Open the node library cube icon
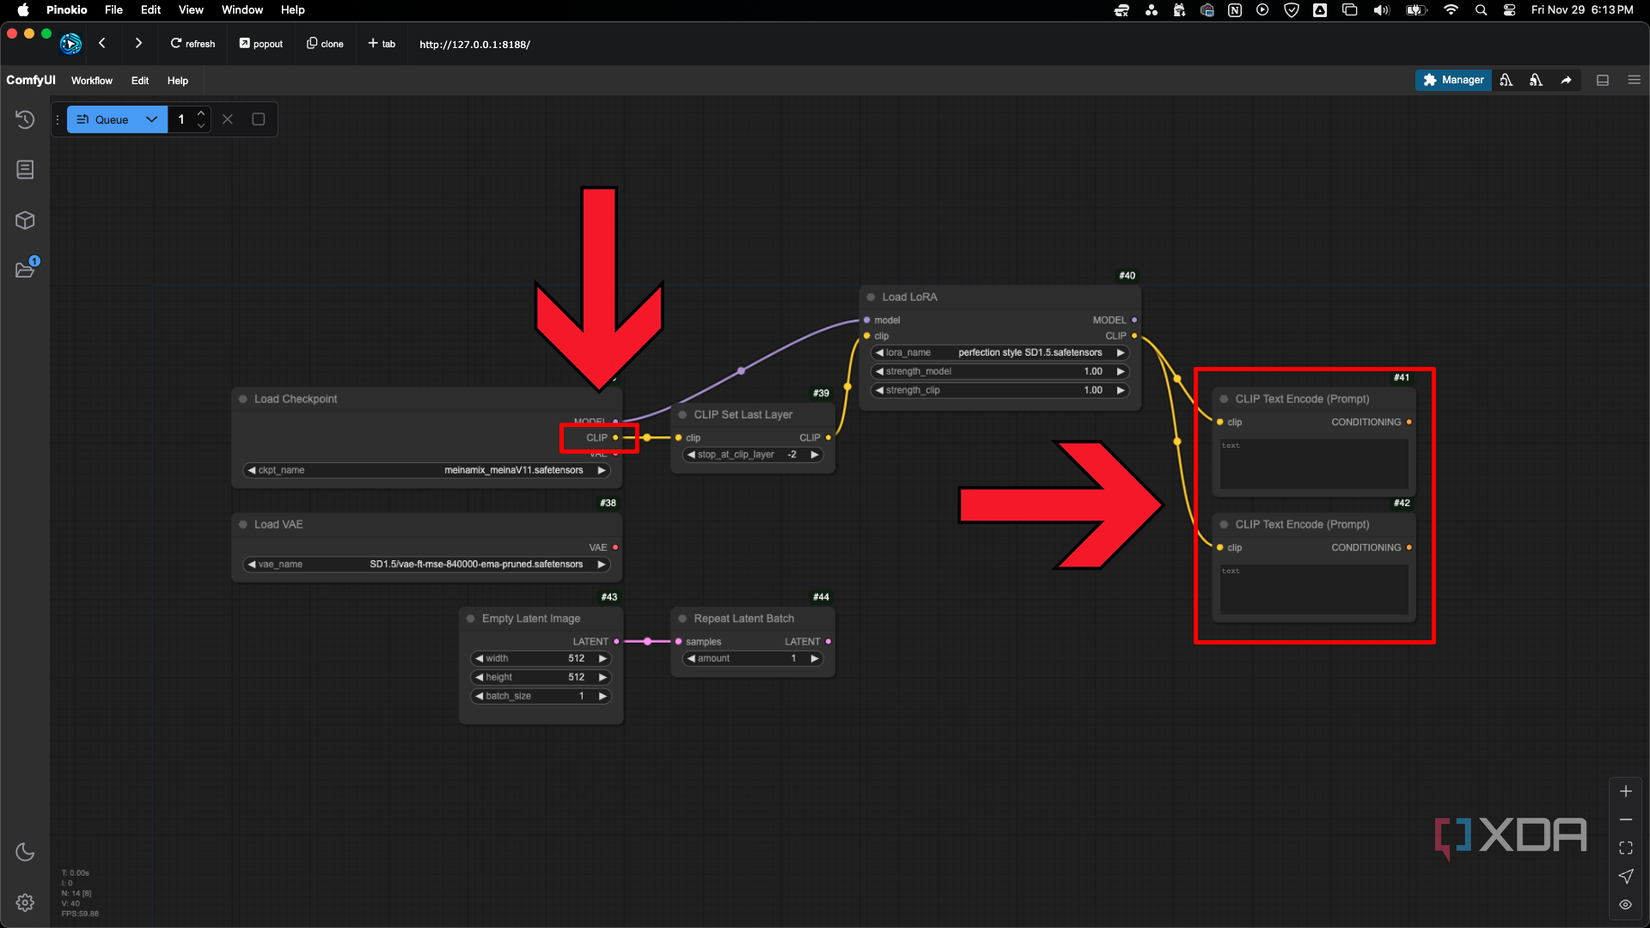The width and height of the screenshot is (1650, 928). (25, 220)
